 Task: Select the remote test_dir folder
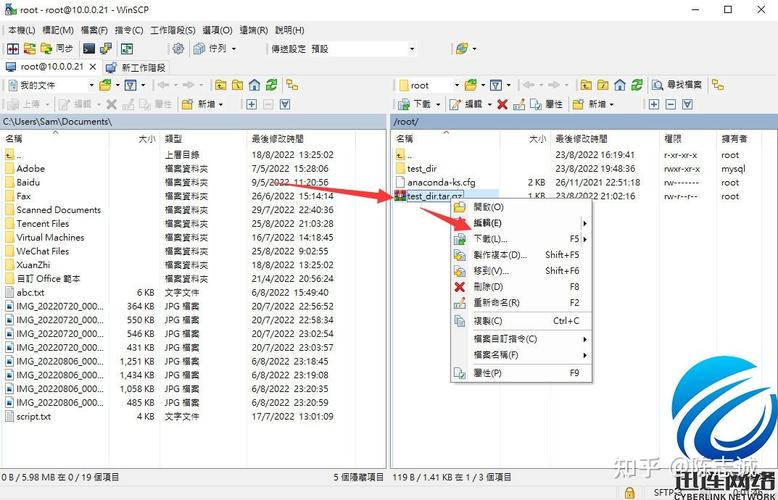click(422, 169)
